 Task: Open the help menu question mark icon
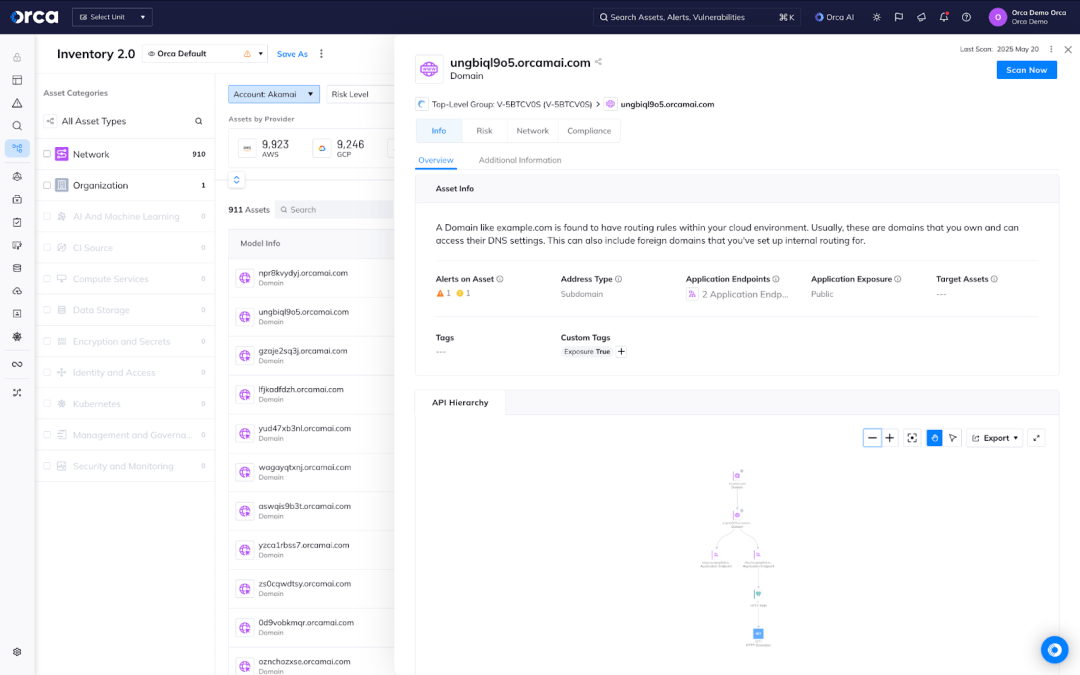coord(965,17)
